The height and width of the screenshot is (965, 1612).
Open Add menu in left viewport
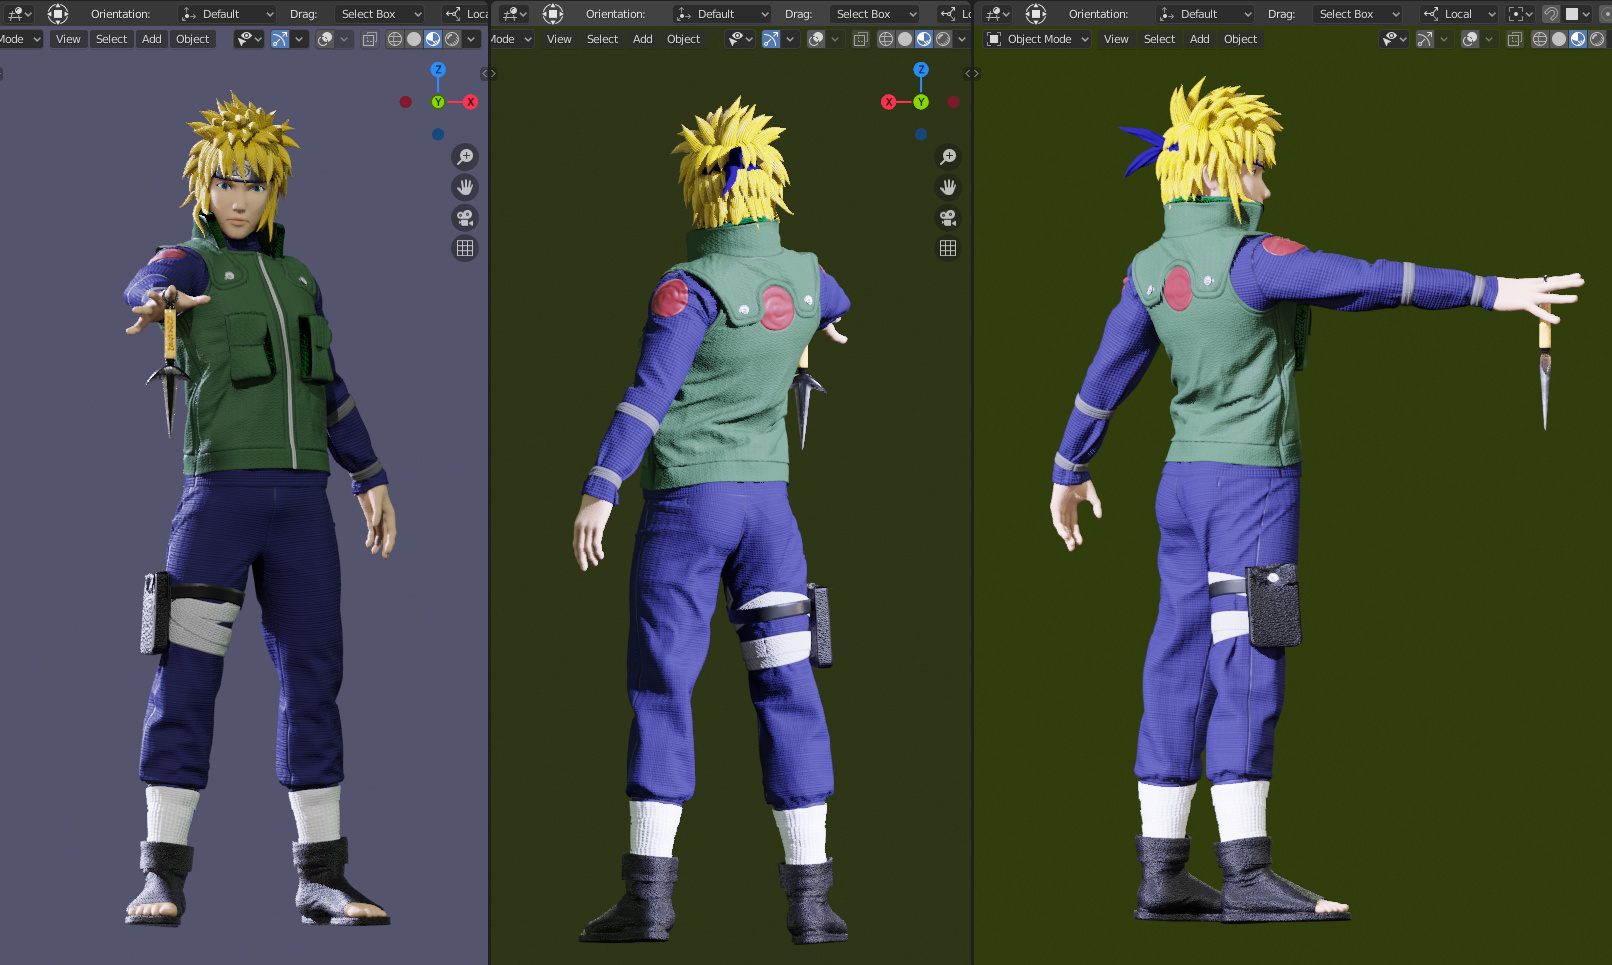(x=152, y=39)
